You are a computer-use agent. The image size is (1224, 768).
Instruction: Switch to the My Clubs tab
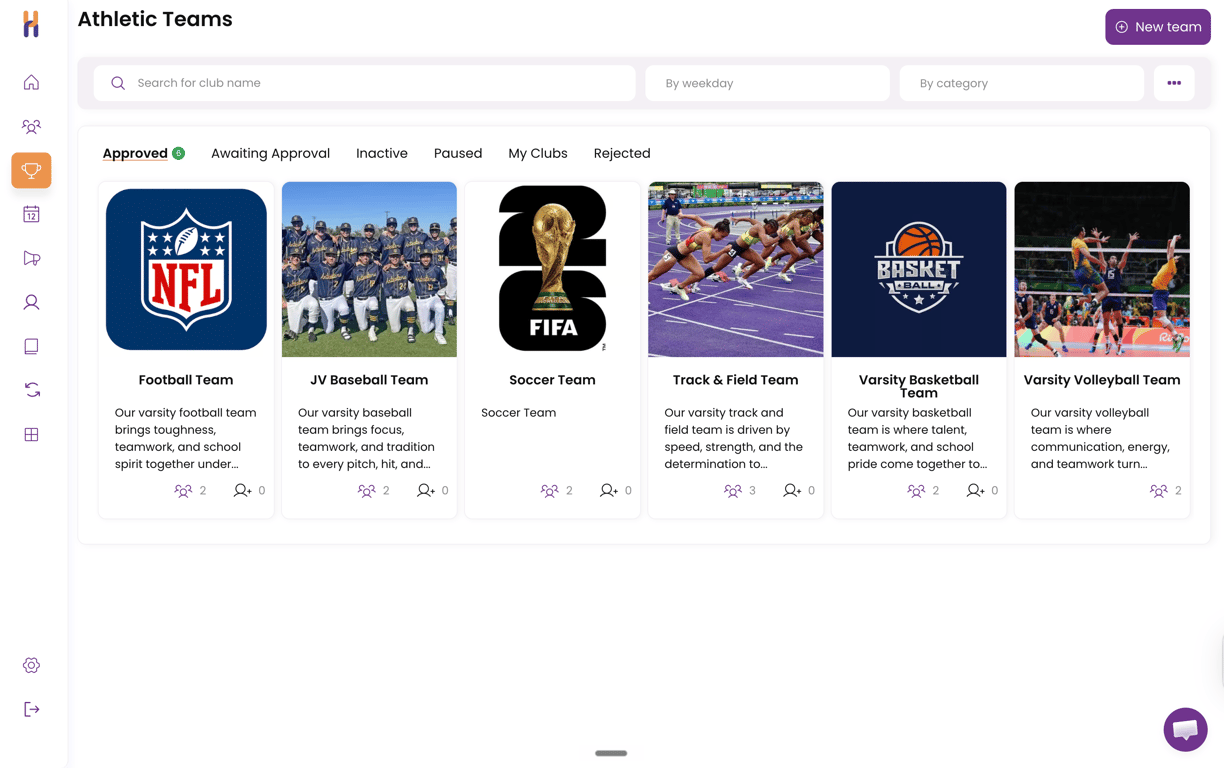click(x=538, y=153)
